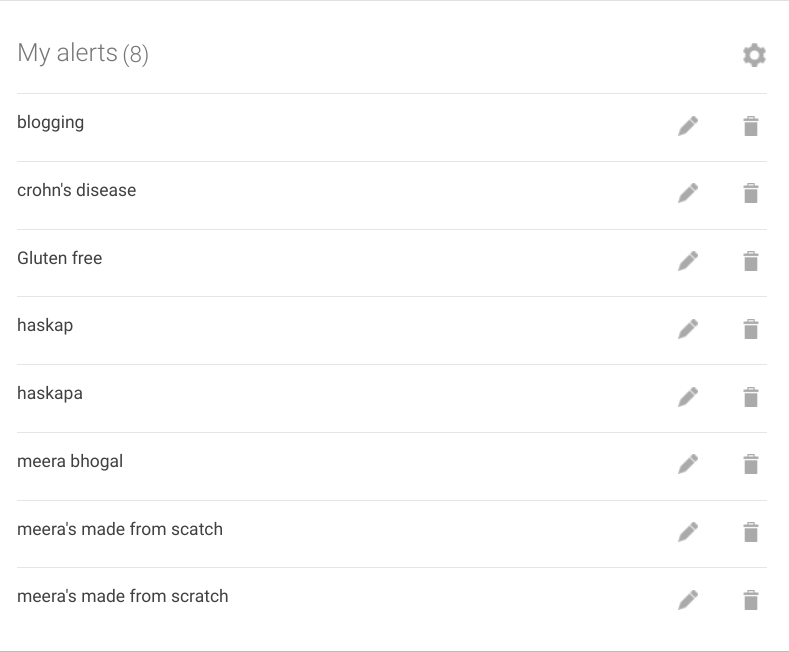Edit the haskap alert
Viewport: 789px width, 652px height.
click(x=688, y=329)
